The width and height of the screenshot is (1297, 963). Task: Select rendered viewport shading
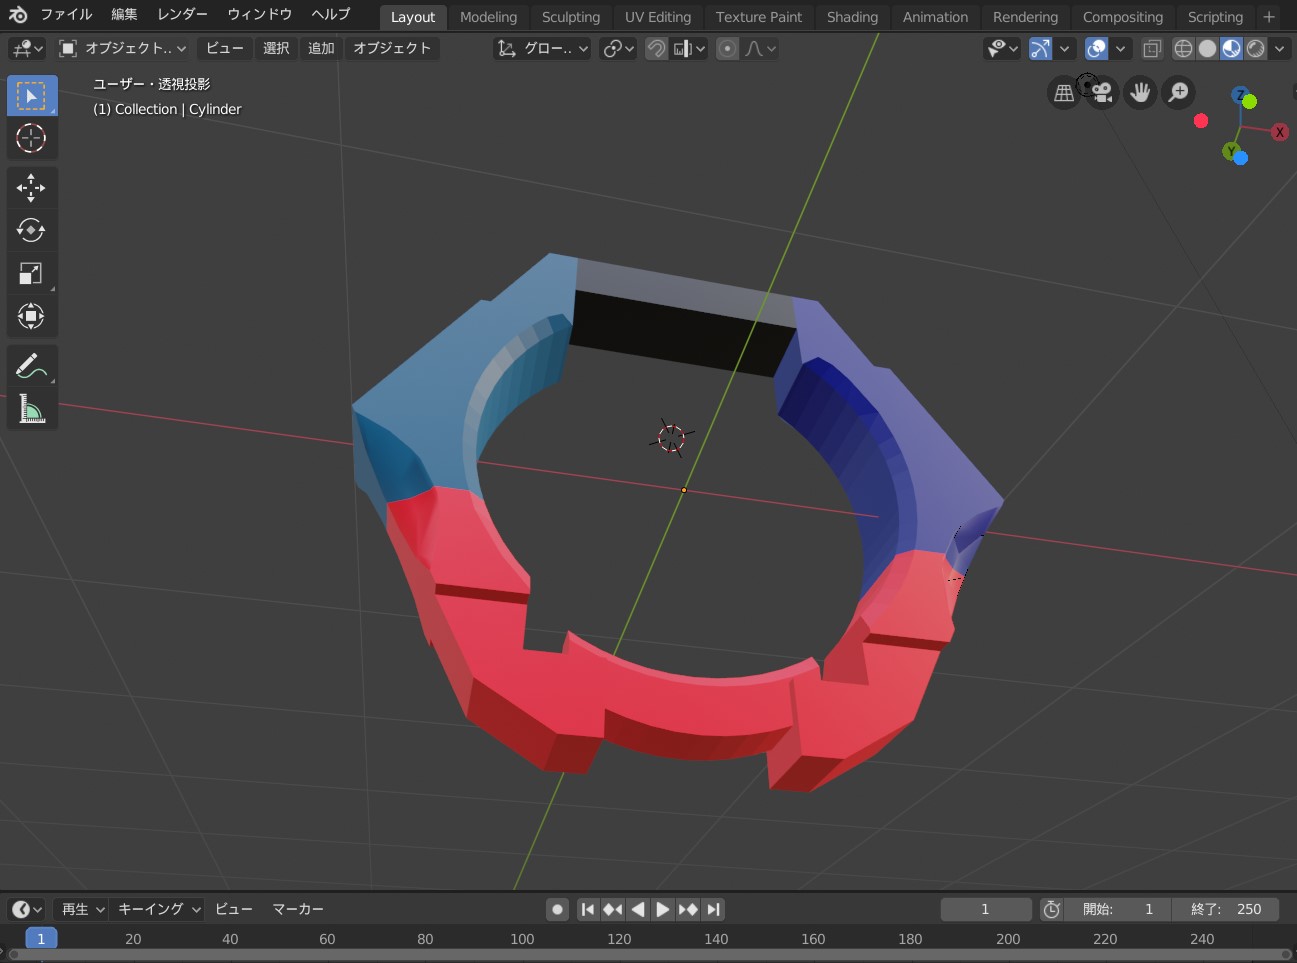(1255, 49)
